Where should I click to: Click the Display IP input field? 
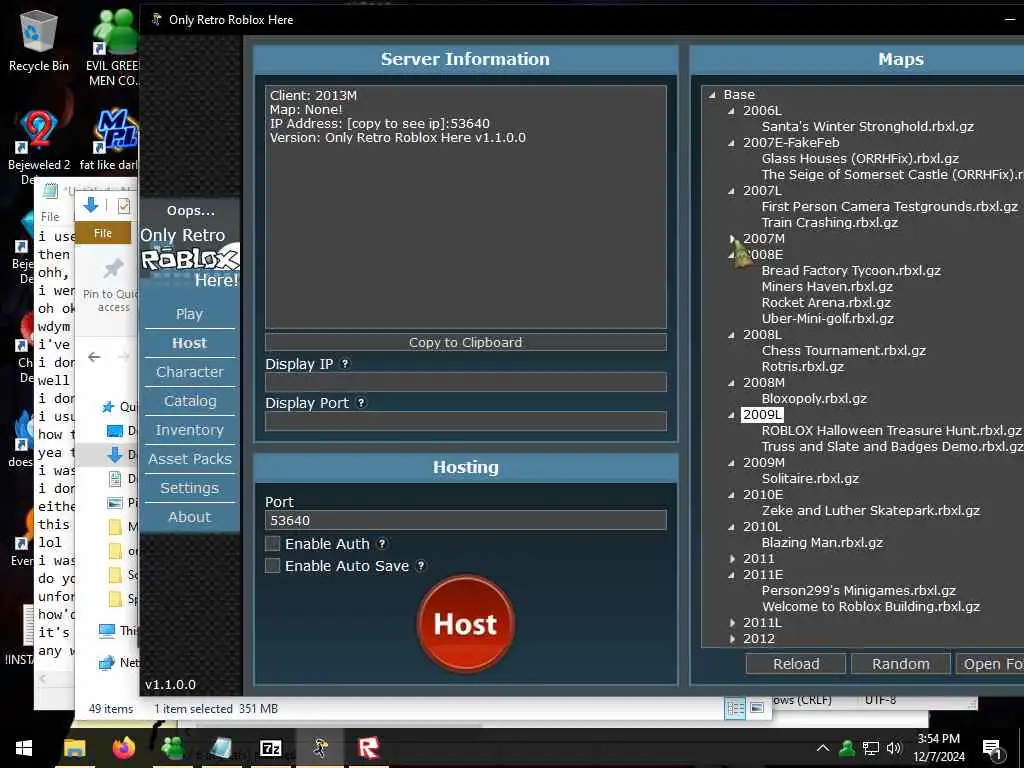pos(466,382)
